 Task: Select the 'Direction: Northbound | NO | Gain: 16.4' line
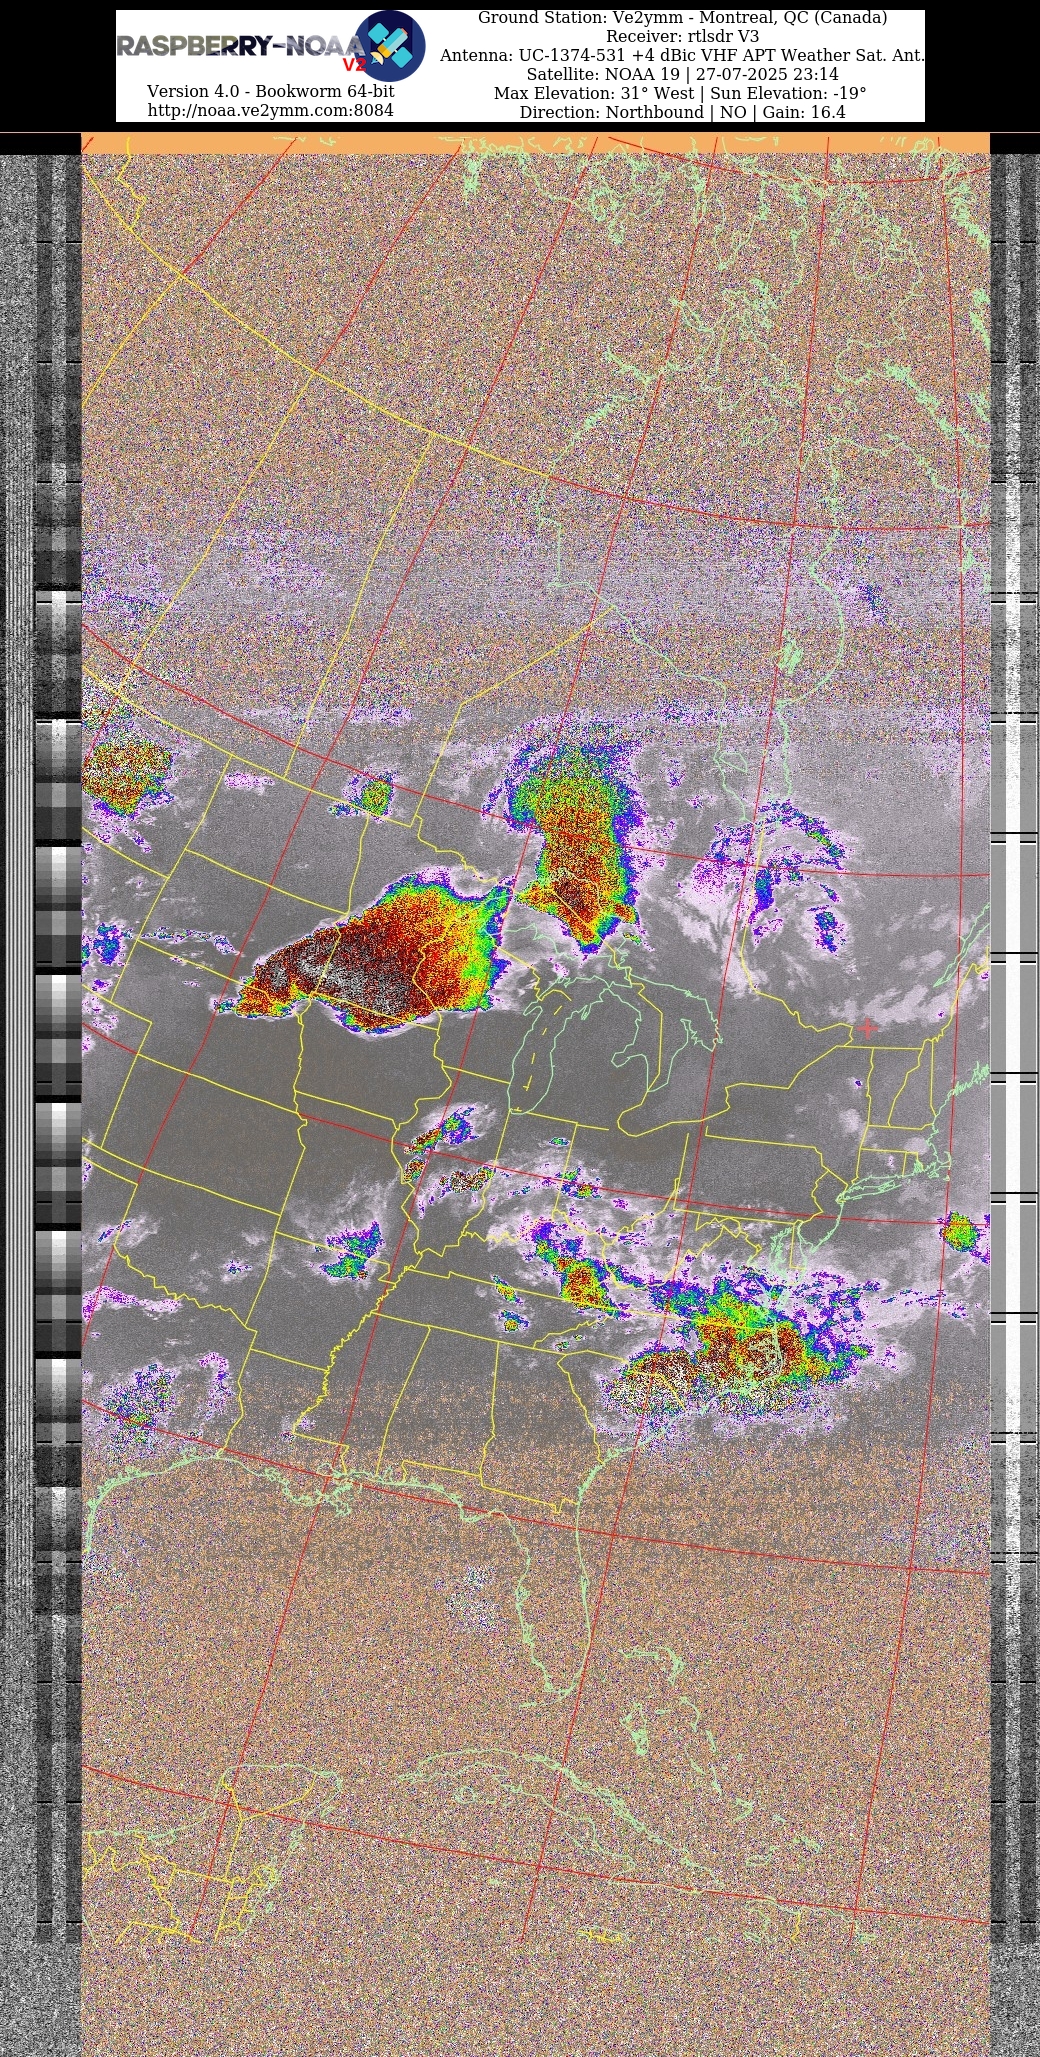pos(682,112)
